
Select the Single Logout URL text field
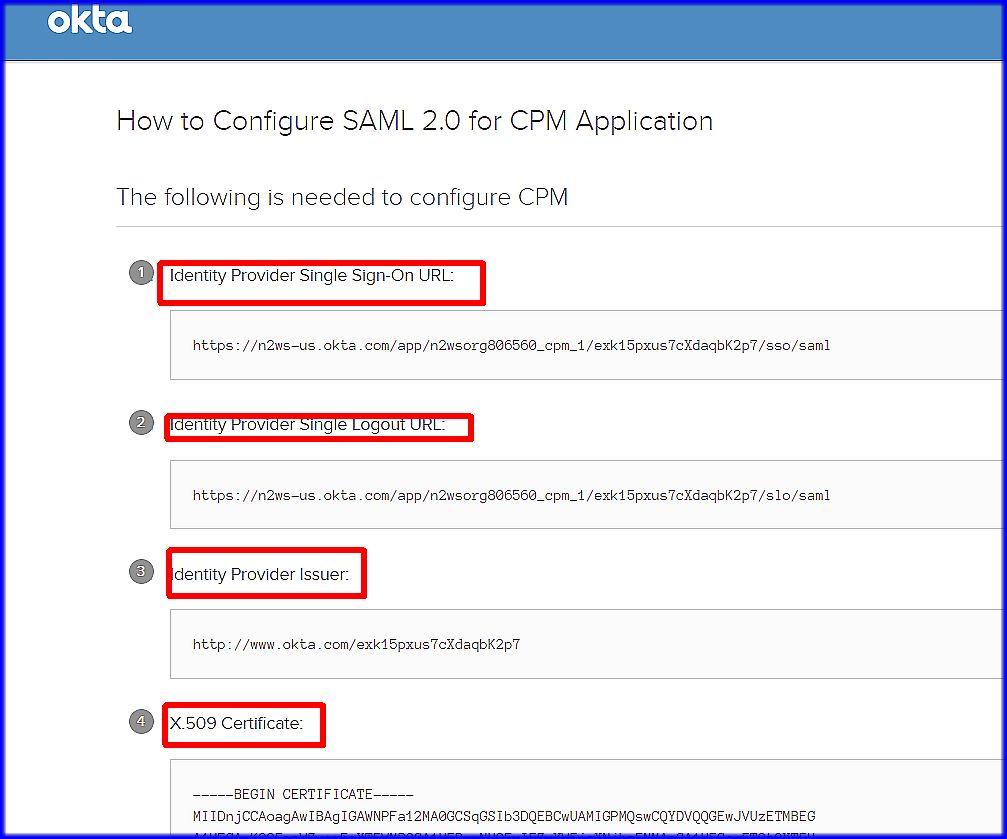(587, 495)
